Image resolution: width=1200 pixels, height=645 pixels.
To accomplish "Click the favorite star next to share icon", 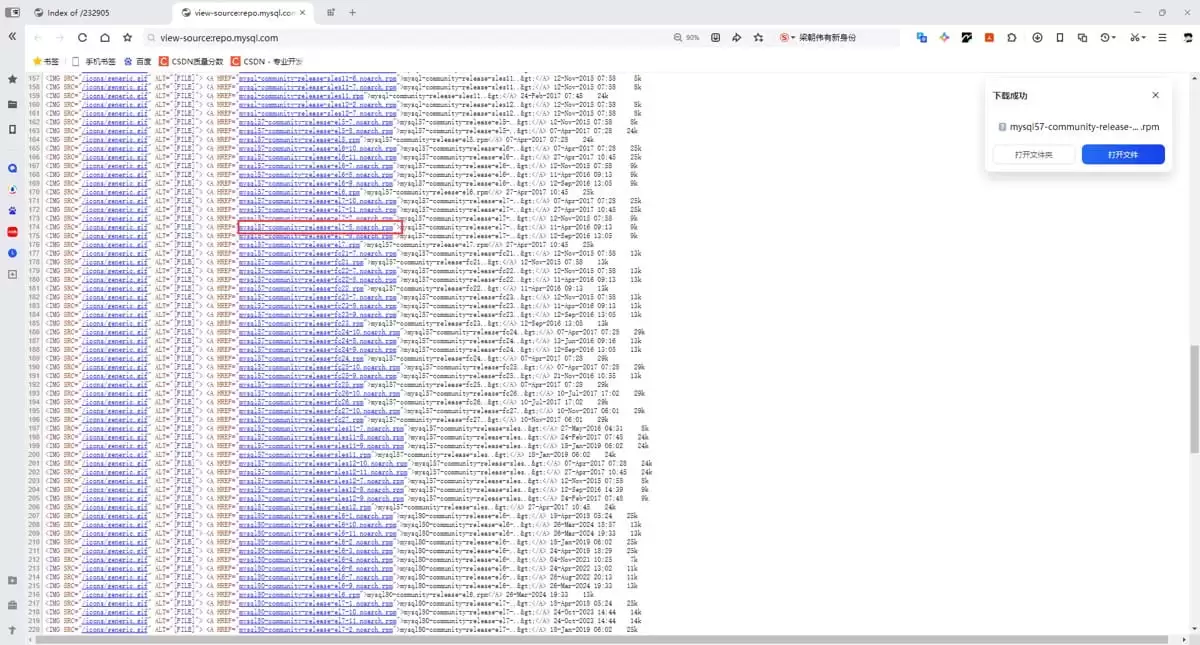I will tap(758, 37).
